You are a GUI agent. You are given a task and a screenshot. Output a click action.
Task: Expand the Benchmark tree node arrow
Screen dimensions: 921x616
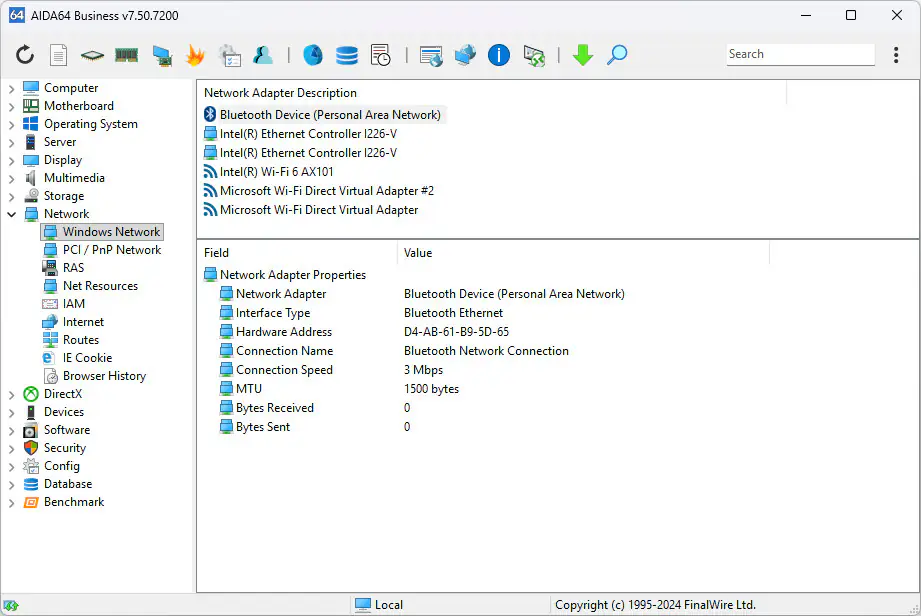point(12,503)
